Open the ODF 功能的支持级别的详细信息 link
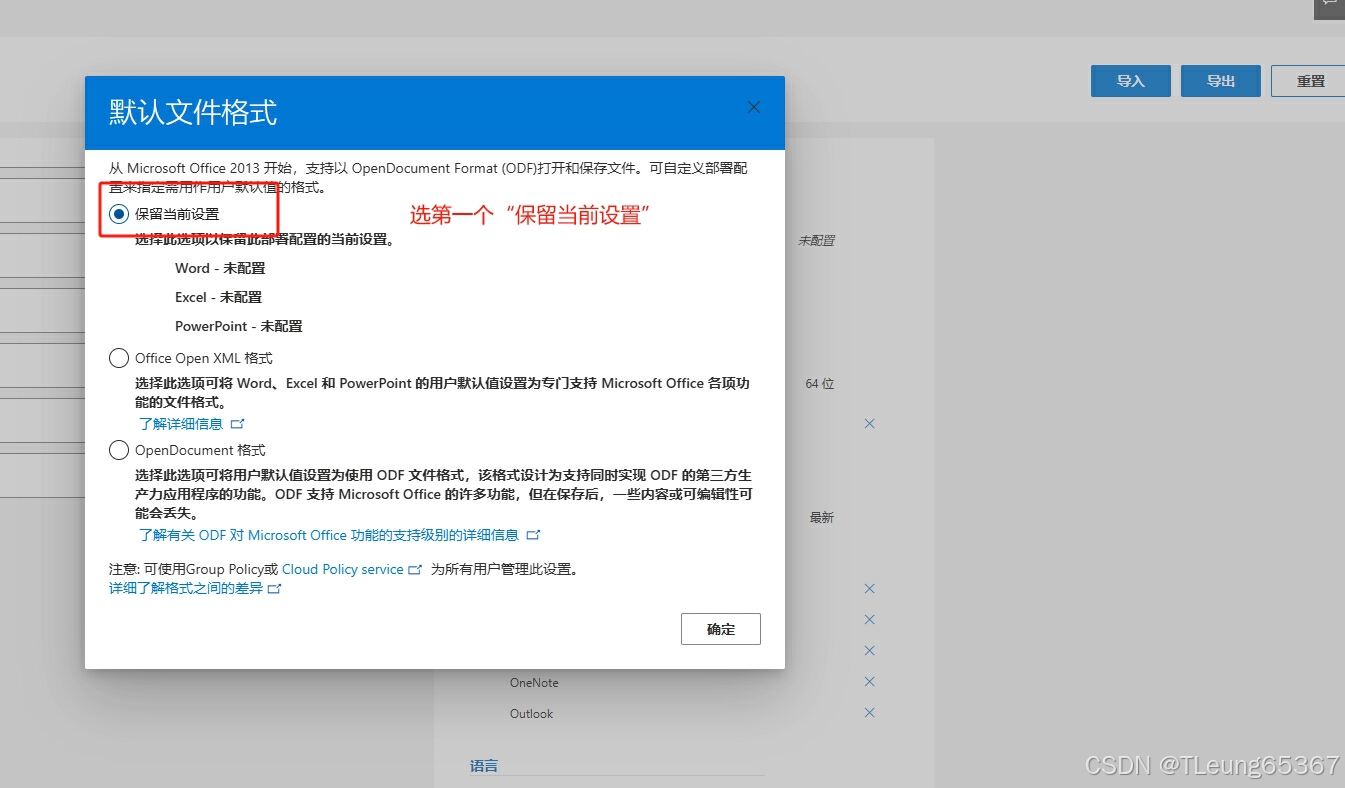The image size is (1345, 788). tap(329, 535)
